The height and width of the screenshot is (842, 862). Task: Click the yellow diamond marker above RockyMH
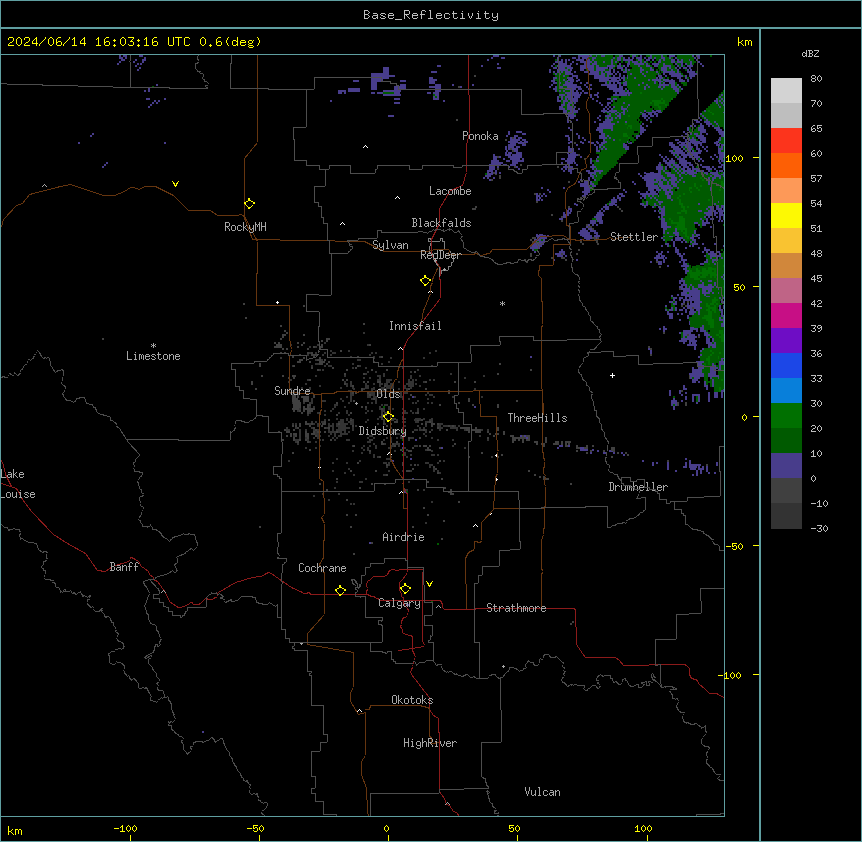click(249, 204)
